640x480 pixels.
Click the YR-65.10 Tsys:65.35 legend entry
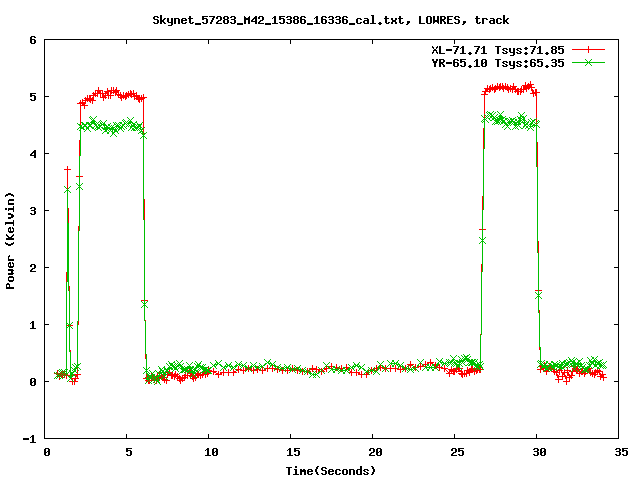[498, 63]
